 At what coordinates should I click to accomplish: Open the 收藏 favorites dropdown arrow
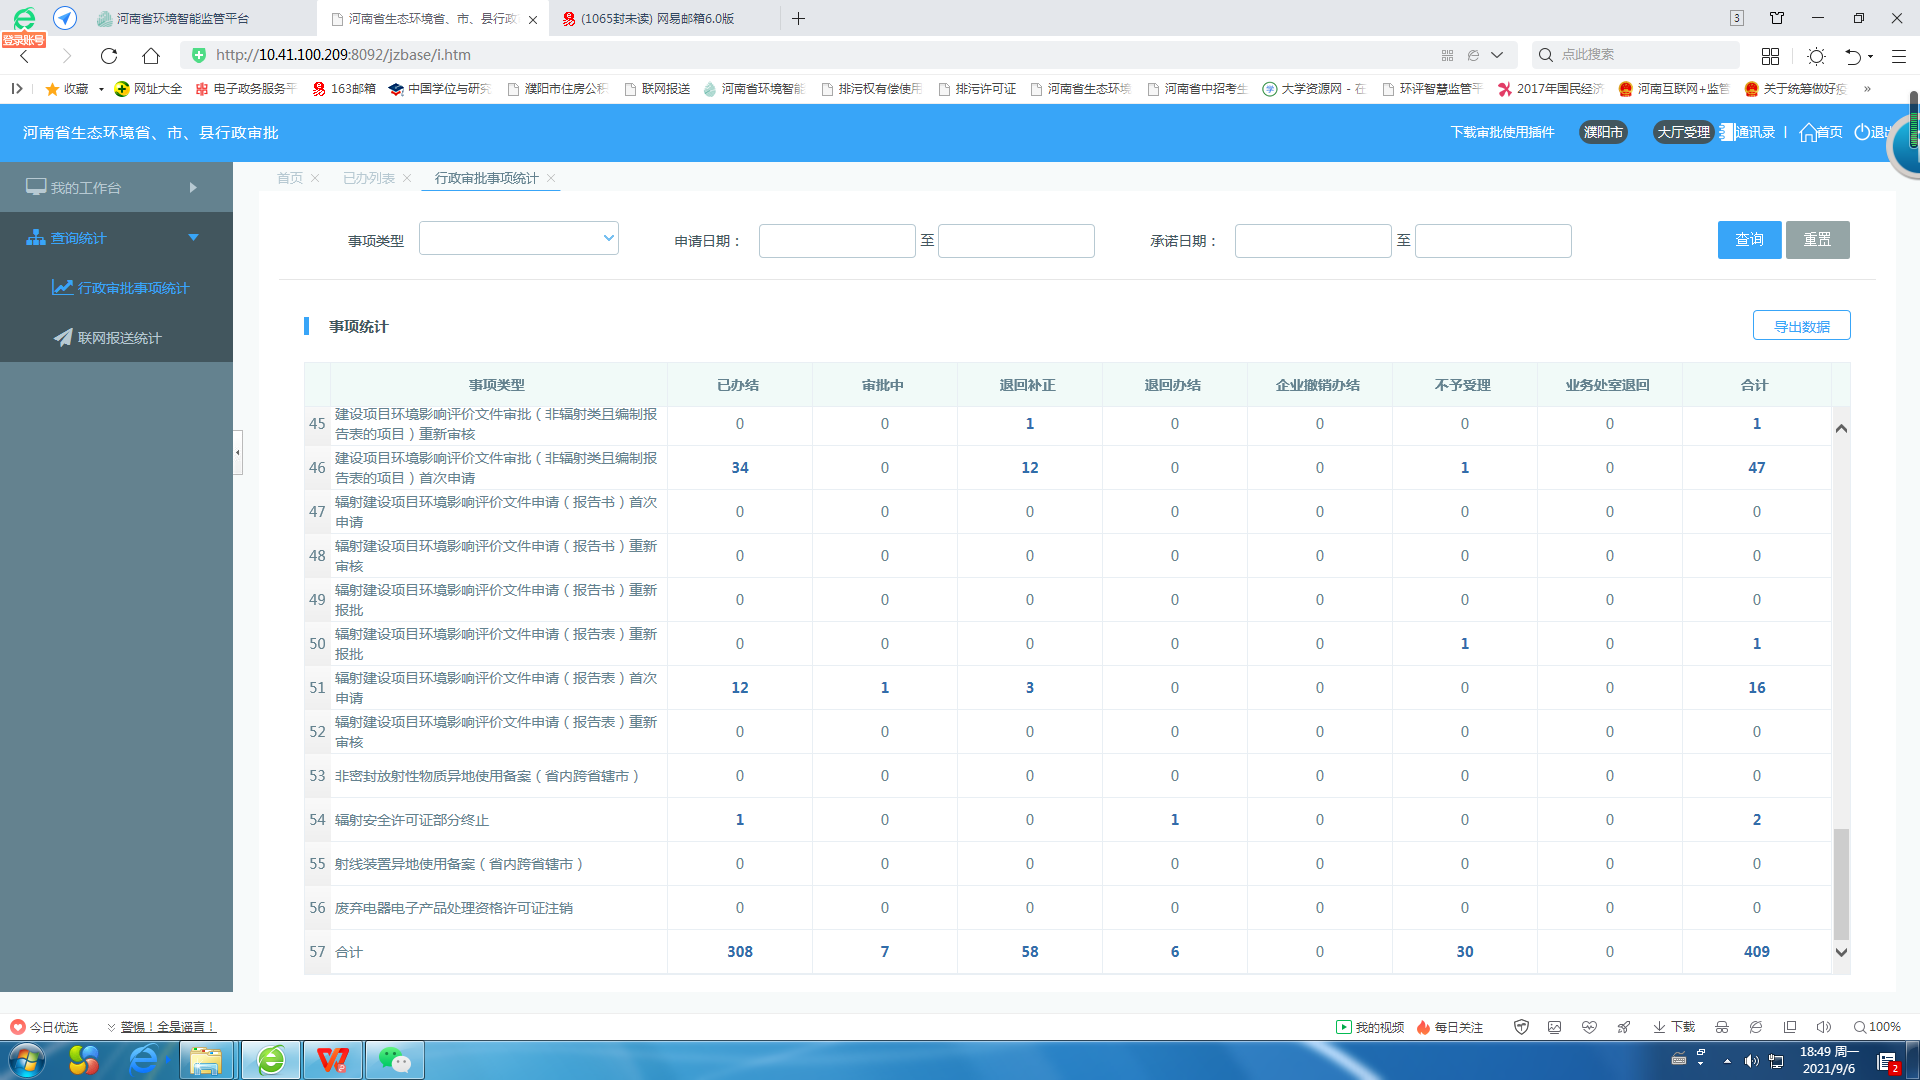[101, 89]
